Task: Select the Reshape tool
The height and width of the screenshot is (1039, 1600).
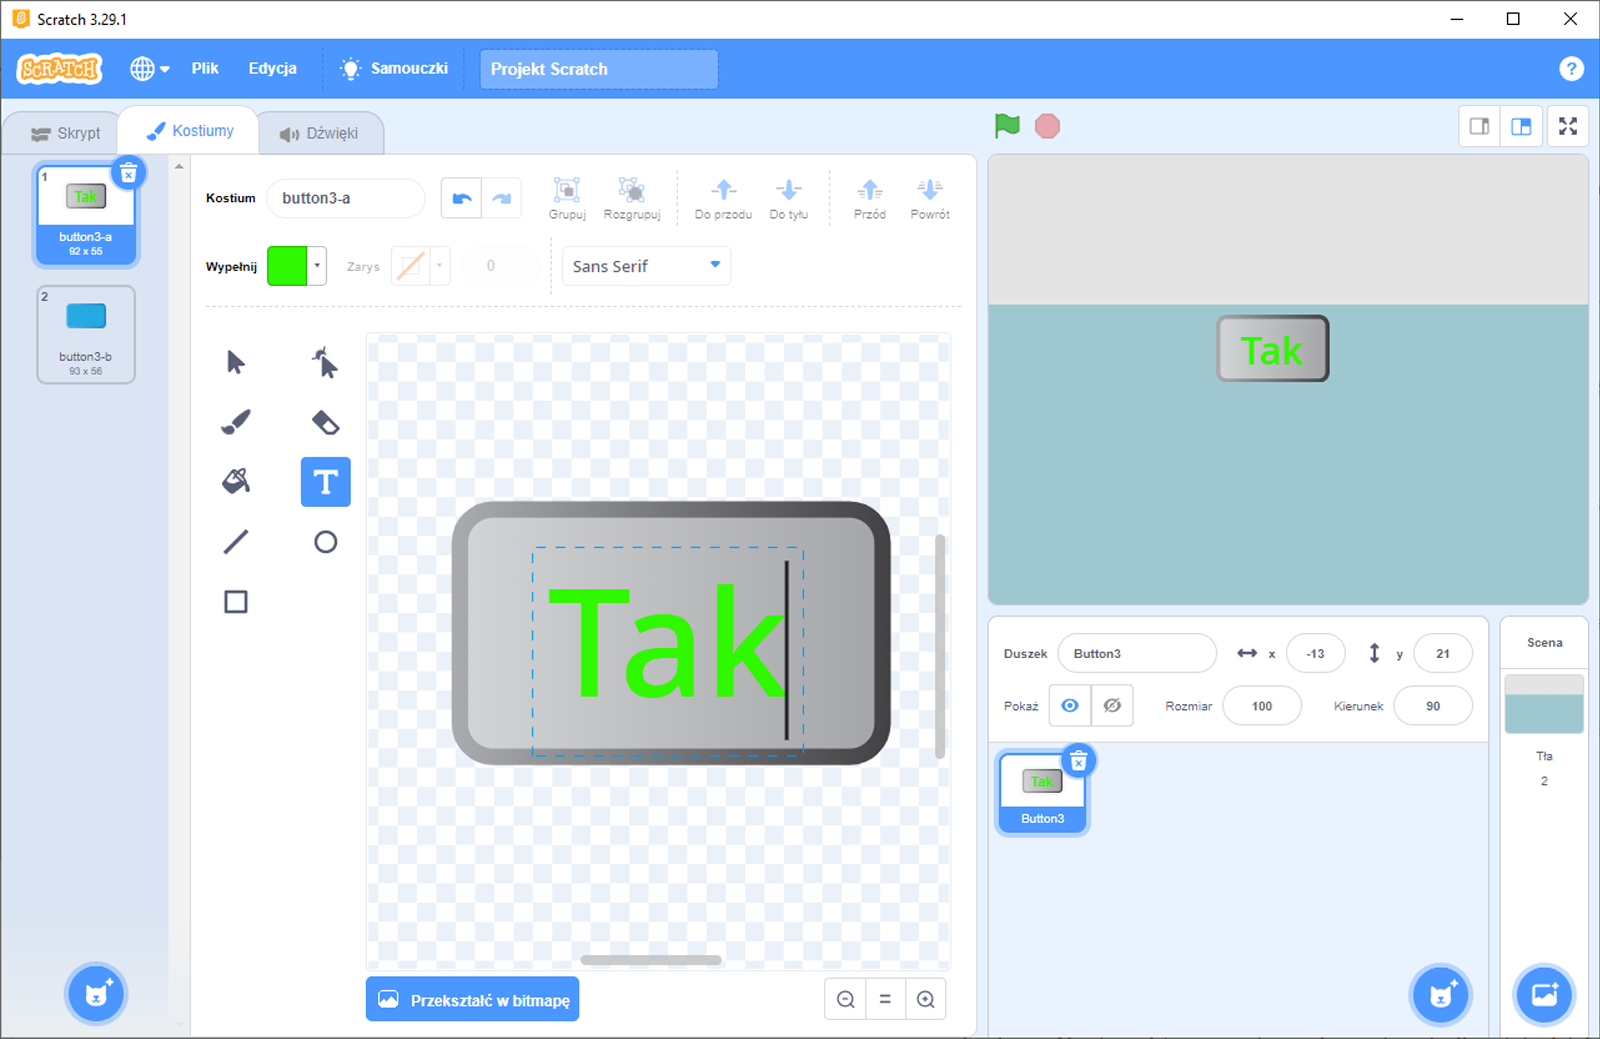Action: [x=325, y=362]
